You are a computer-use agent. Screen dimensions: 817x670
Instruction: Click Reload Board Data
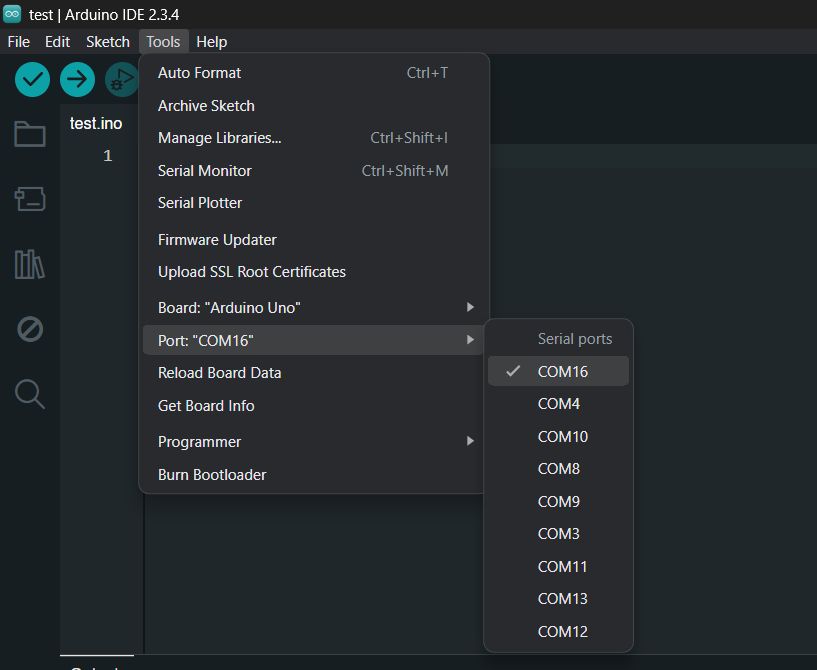(x=314, y=373)
